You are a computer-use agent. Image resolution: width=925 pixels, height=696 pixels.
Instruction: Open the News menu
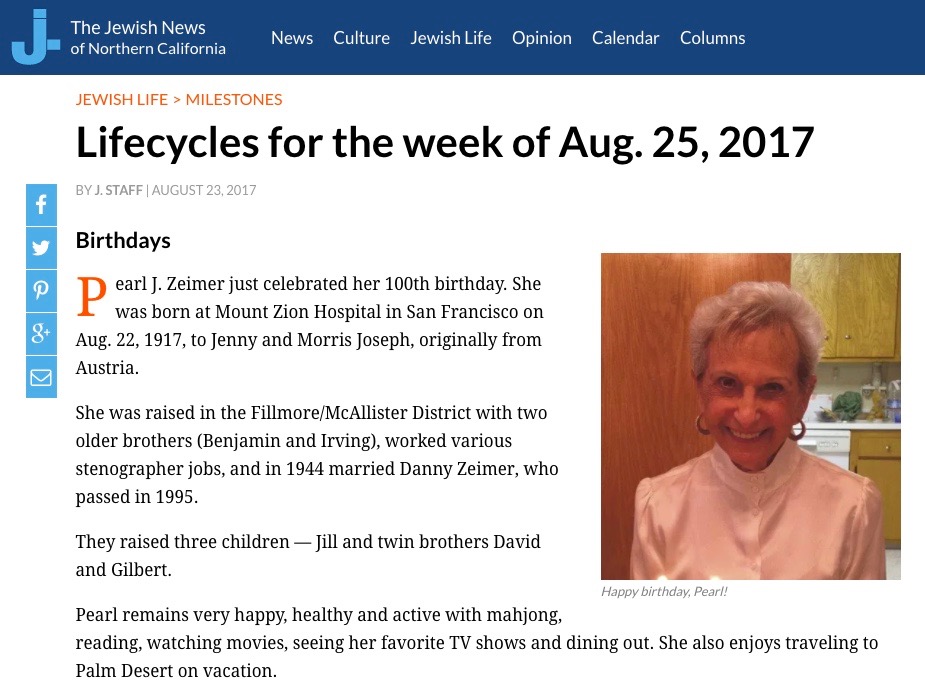(292, 38)
